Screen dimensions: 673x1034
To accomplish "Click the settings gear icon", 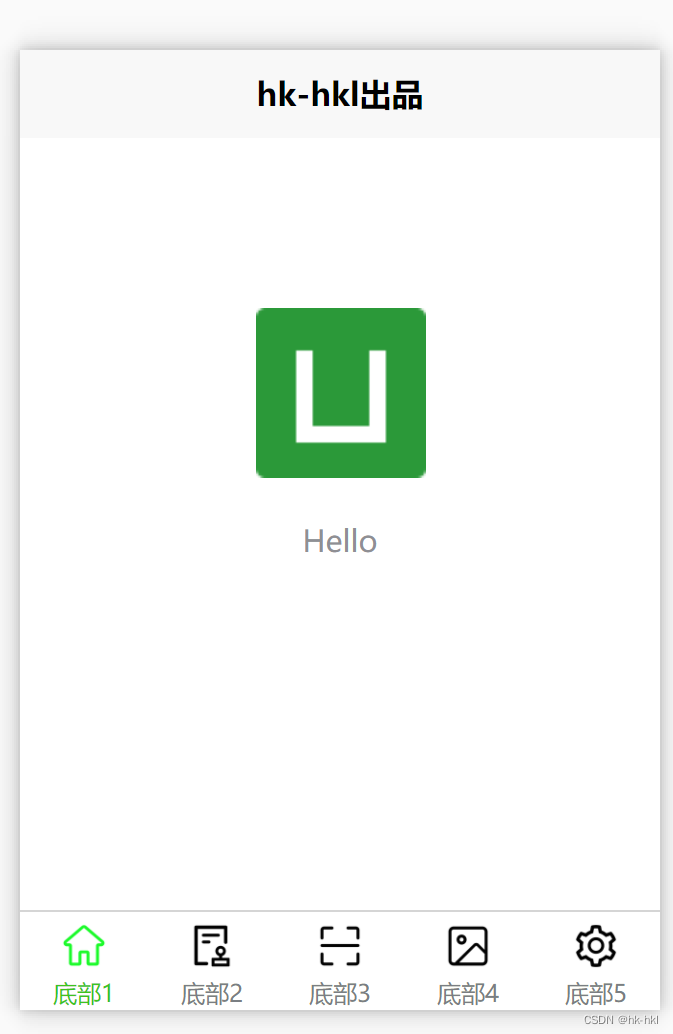I will [x=596, y=946].
